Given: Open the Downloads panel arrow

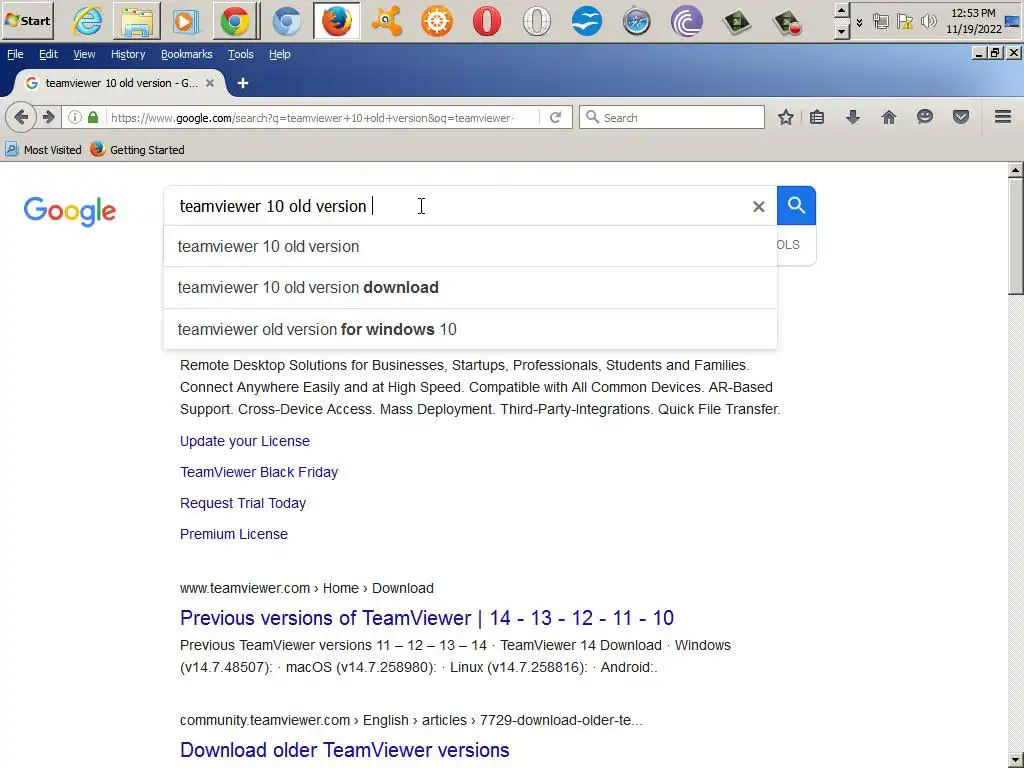Looking at the screenshot, I should click(x=852, y=118).
